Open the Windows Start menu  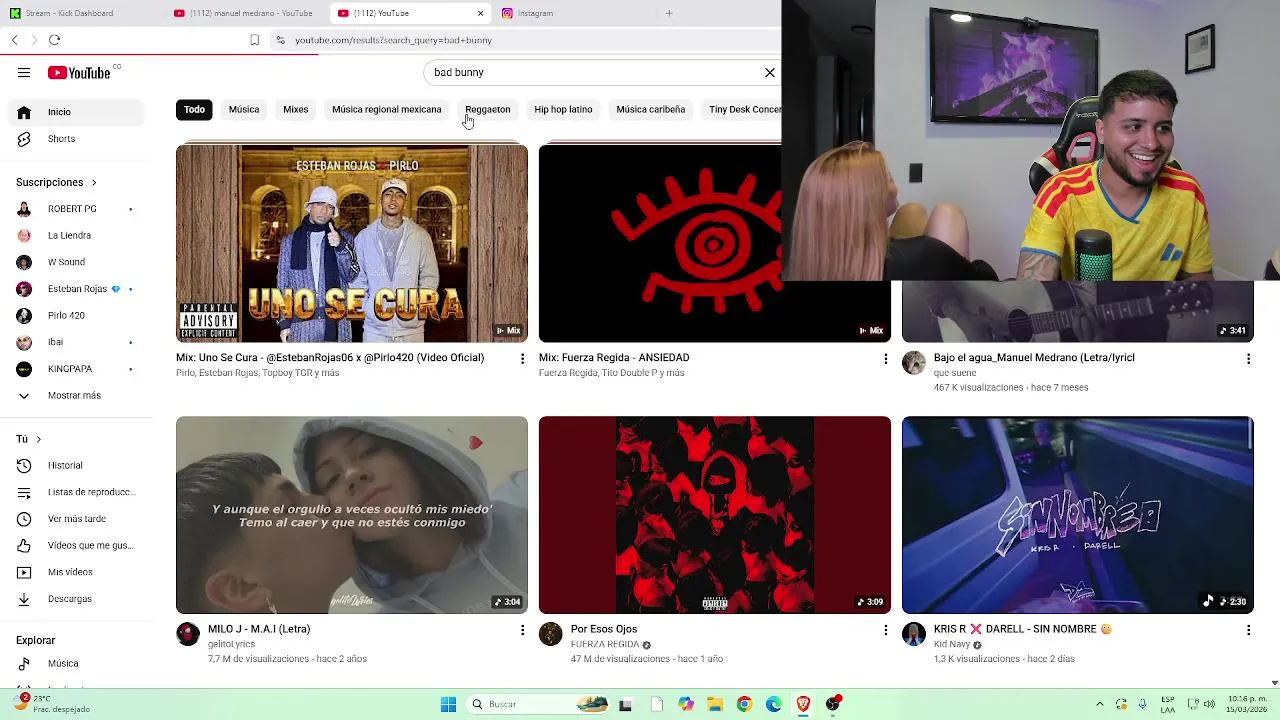tap(448, 704)
